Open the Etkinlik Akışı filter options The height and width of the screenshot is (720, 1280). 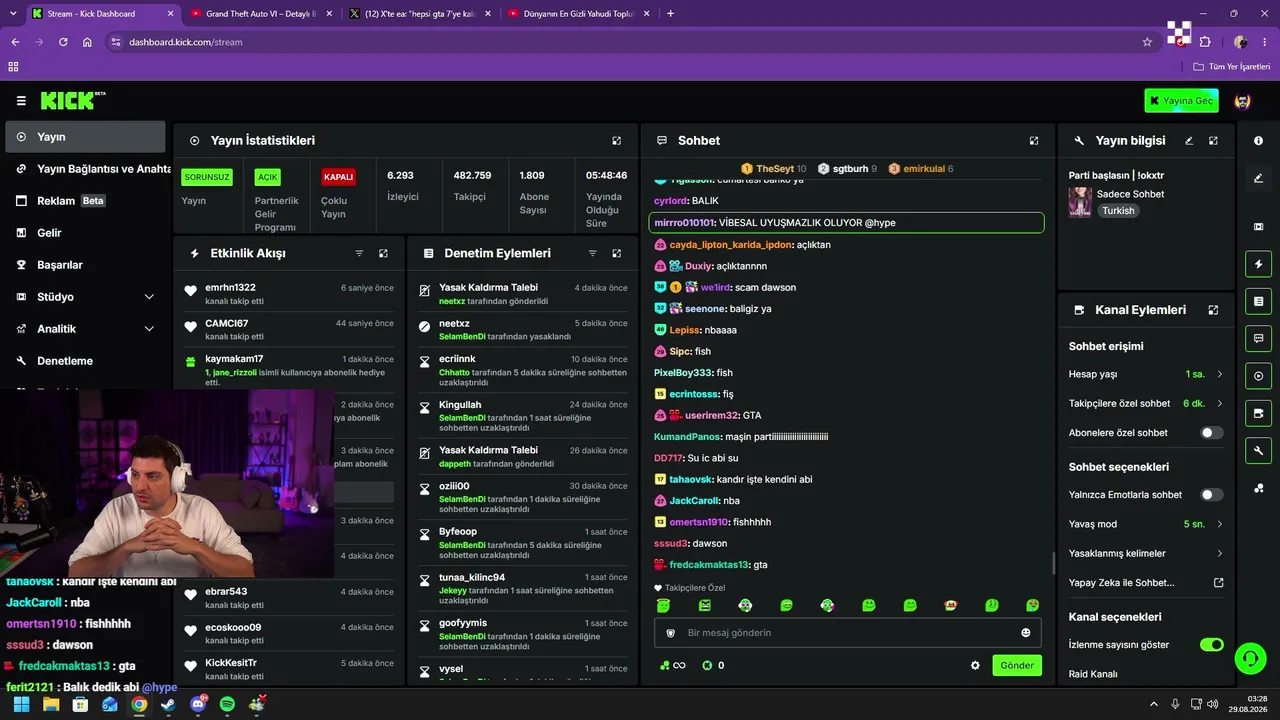click(359, 254)
